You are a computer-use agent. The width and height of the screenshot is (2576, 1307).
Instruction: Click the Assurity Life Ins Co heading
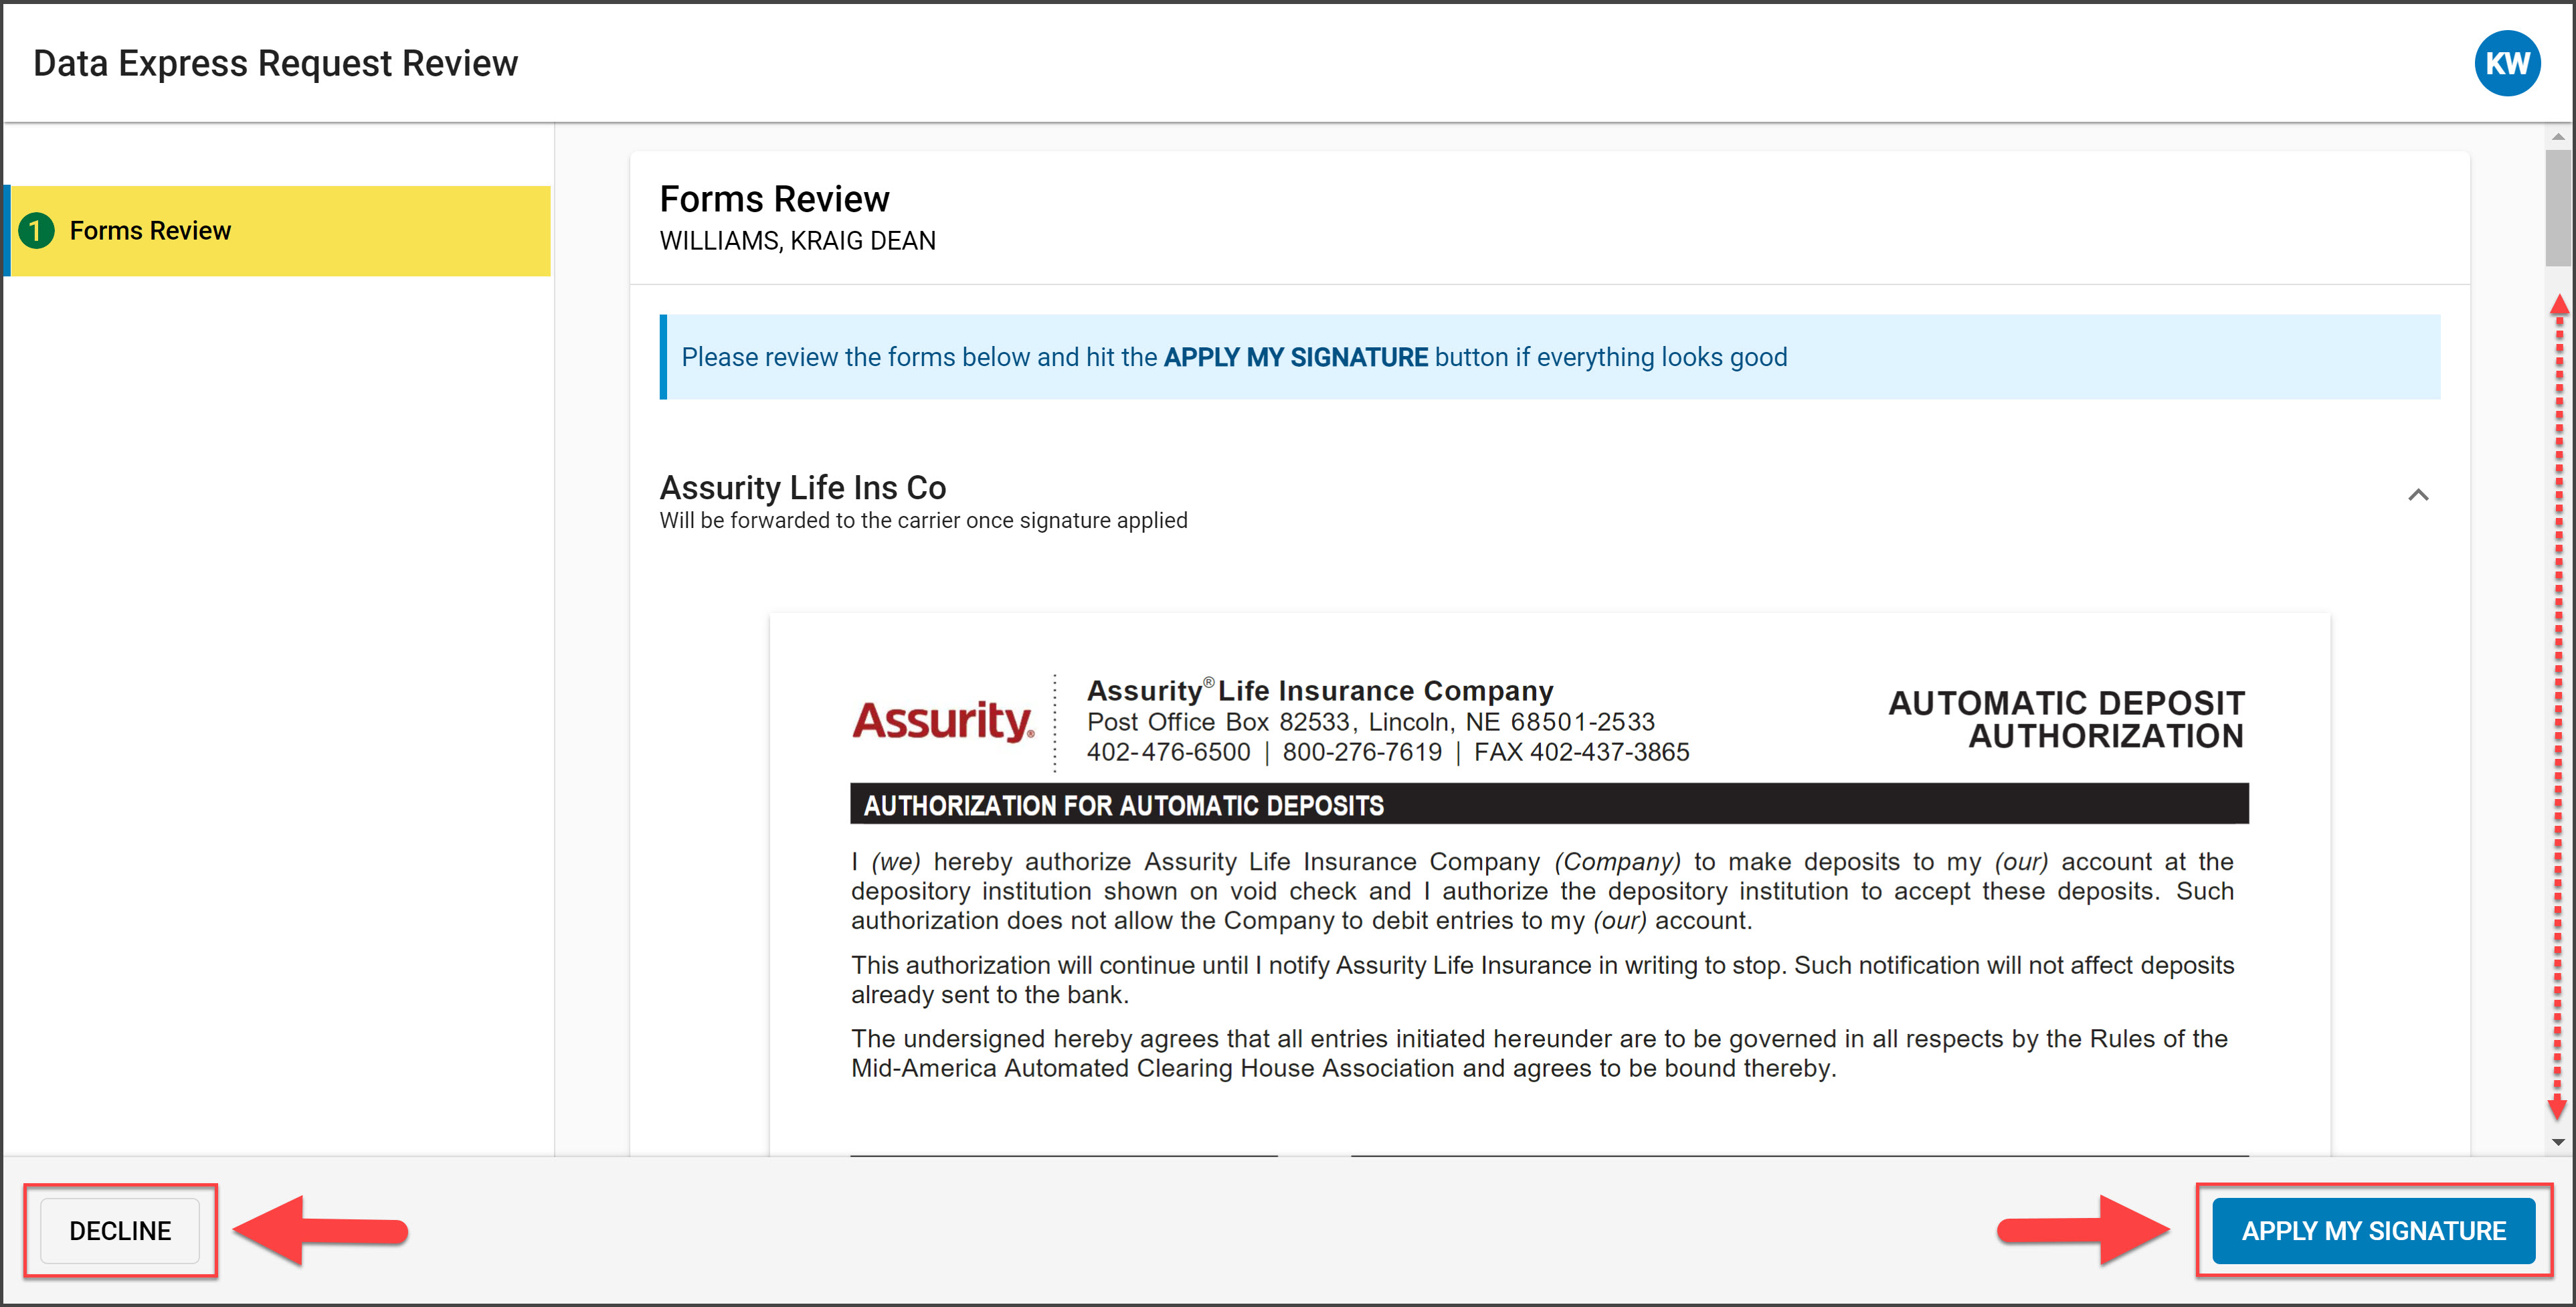coord(803,487)
